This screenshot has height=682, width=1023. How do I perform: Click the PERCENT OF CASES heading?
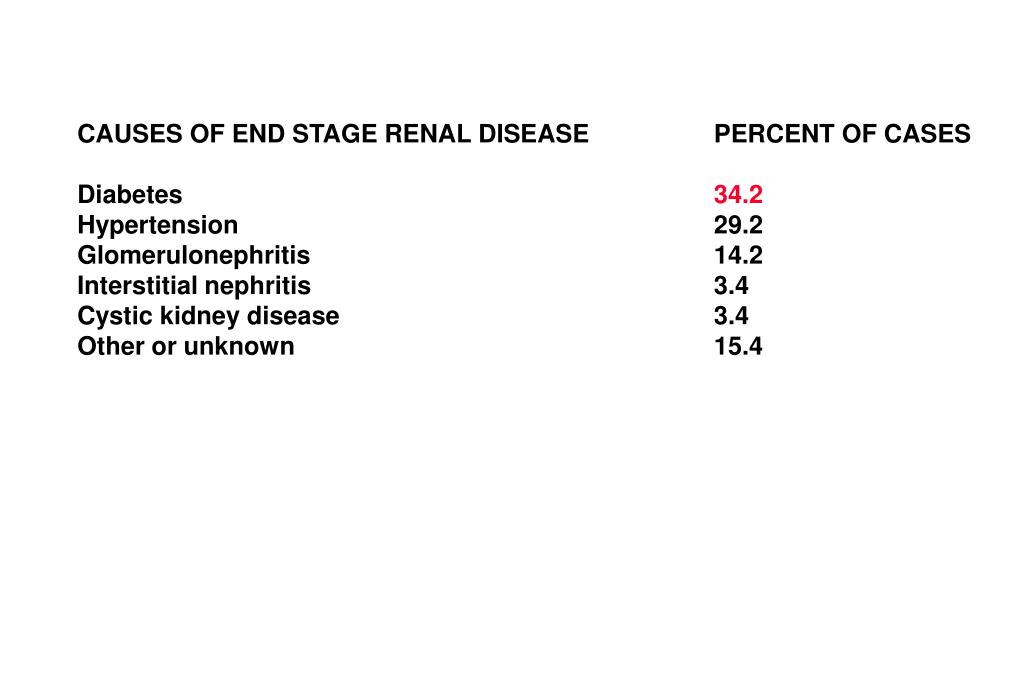(x=842, y=134)
